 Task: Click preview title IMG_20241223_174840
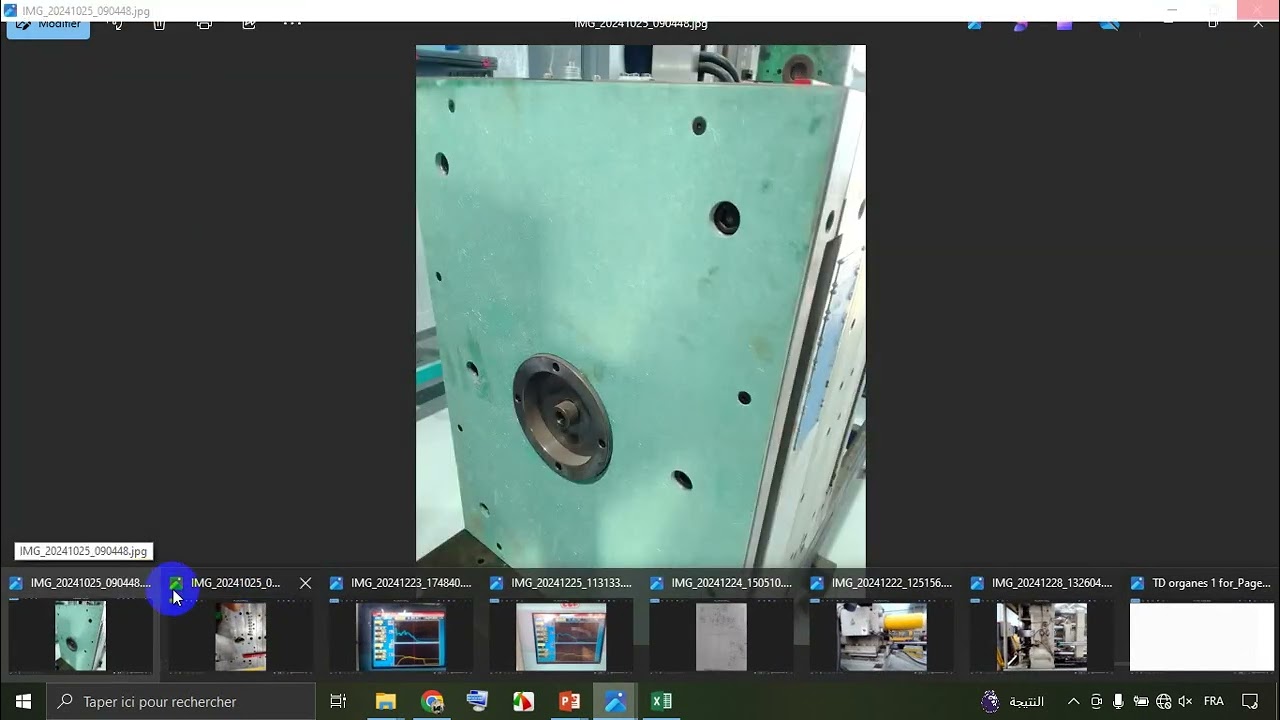(x=411, y=583)
